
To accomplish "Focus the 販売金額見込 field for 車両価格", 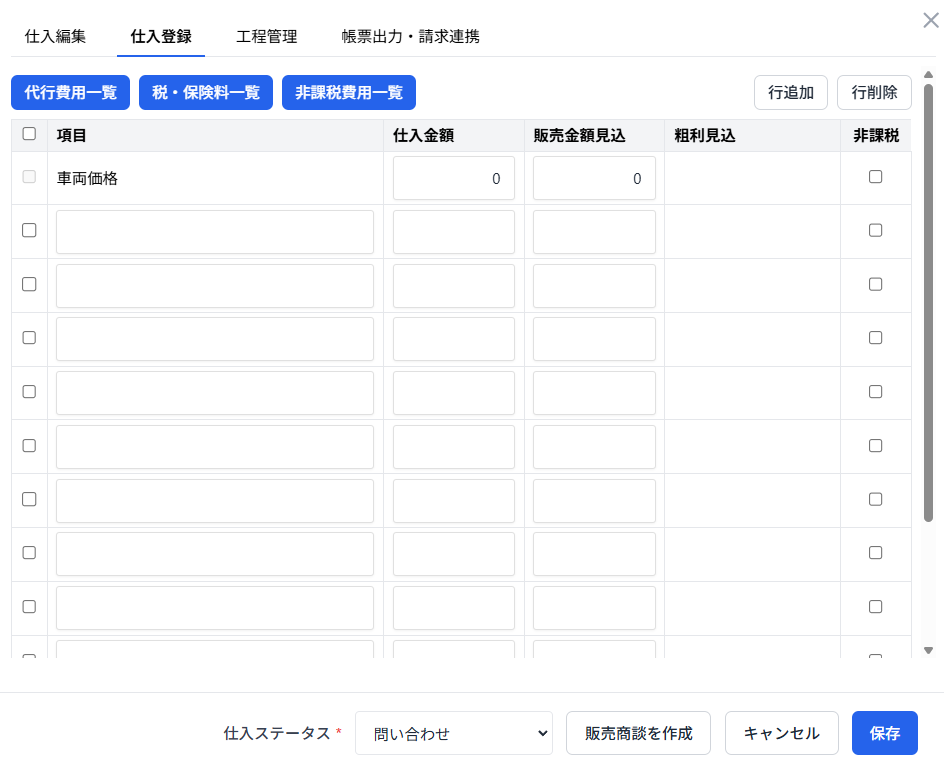I will tap(594, 178).
